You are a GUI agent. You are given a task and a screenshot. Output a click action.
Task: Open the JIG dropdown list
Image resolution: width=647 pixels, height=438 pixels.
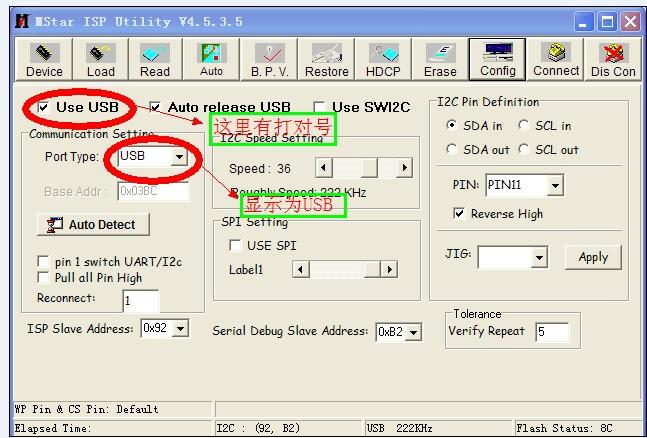539,258
